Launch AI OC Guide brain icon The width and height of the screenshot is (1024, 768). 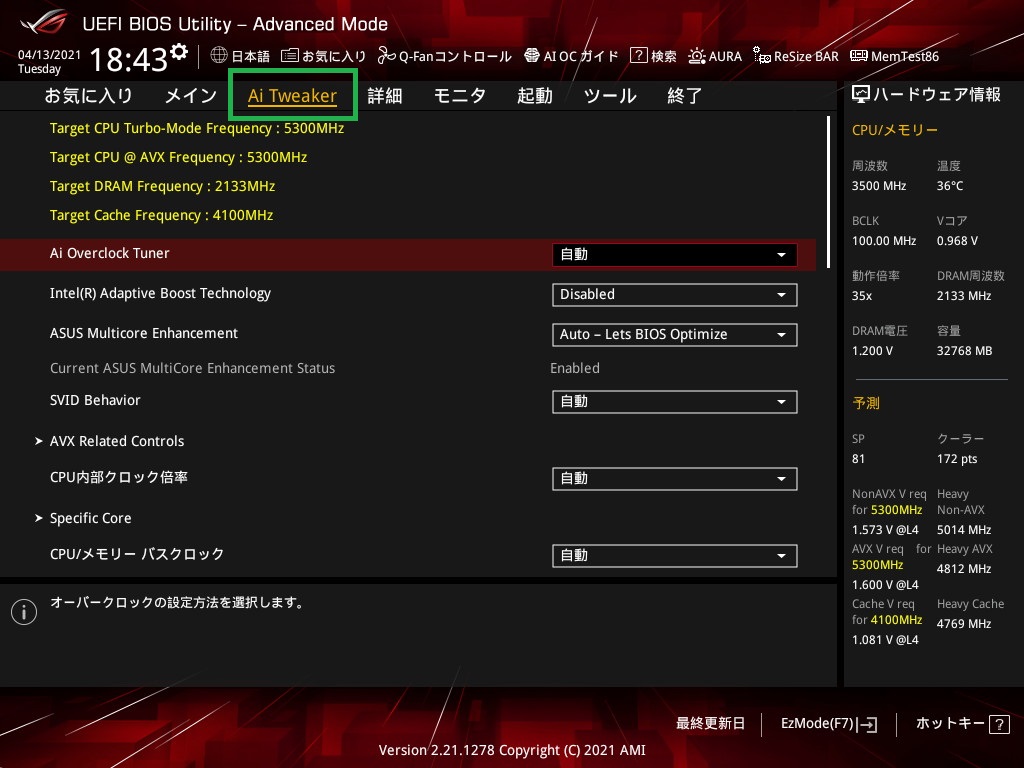(x=532, y=56)
